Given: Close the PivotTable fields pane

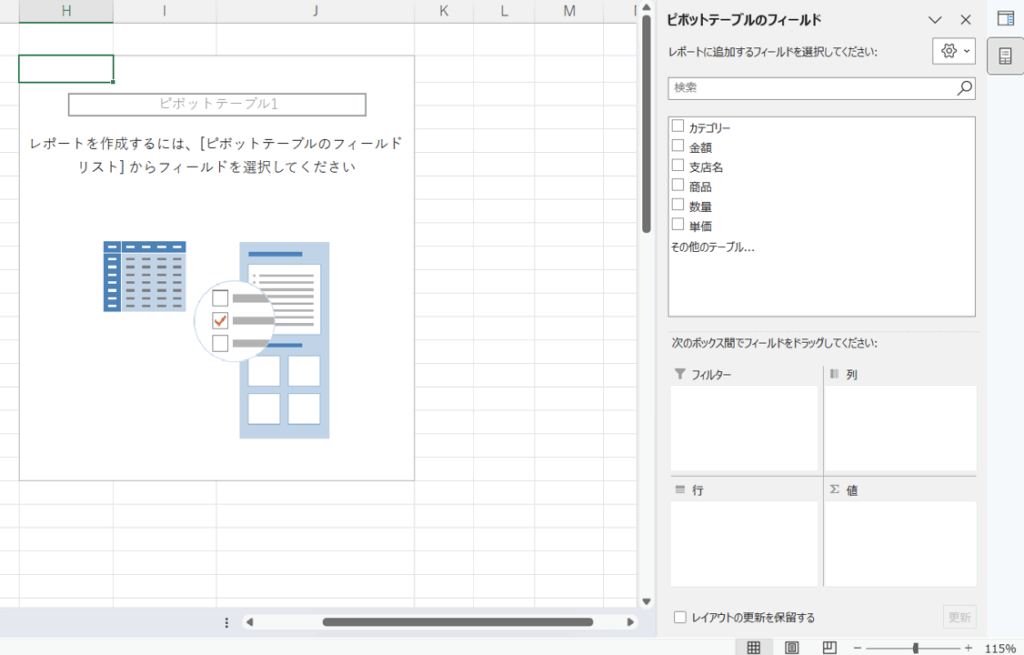Looking at the screenshot, I should point(965,20).
